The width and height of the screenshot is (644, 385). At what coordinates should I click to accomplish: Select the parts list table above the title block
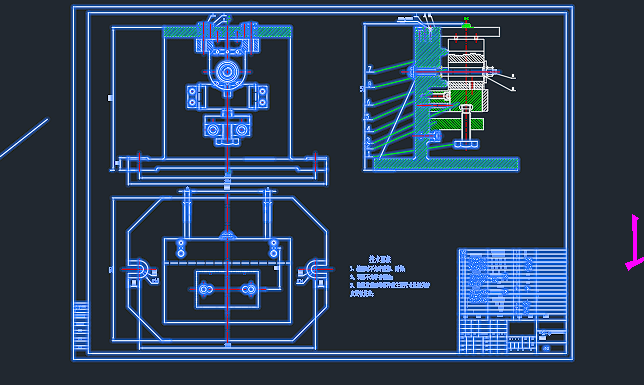click(513, 284)
